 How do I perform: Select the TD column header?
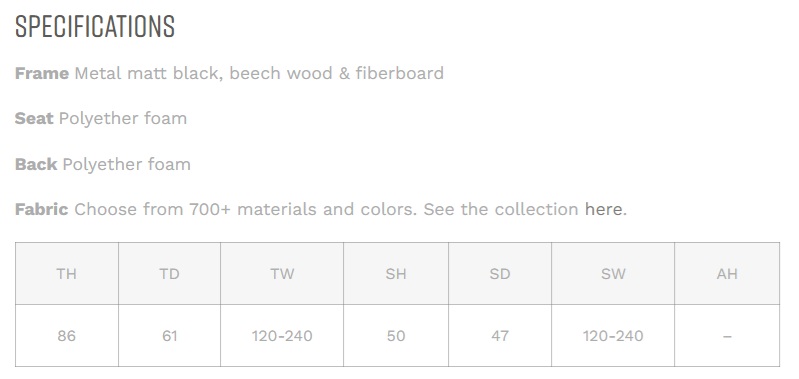tap(169, 274)
